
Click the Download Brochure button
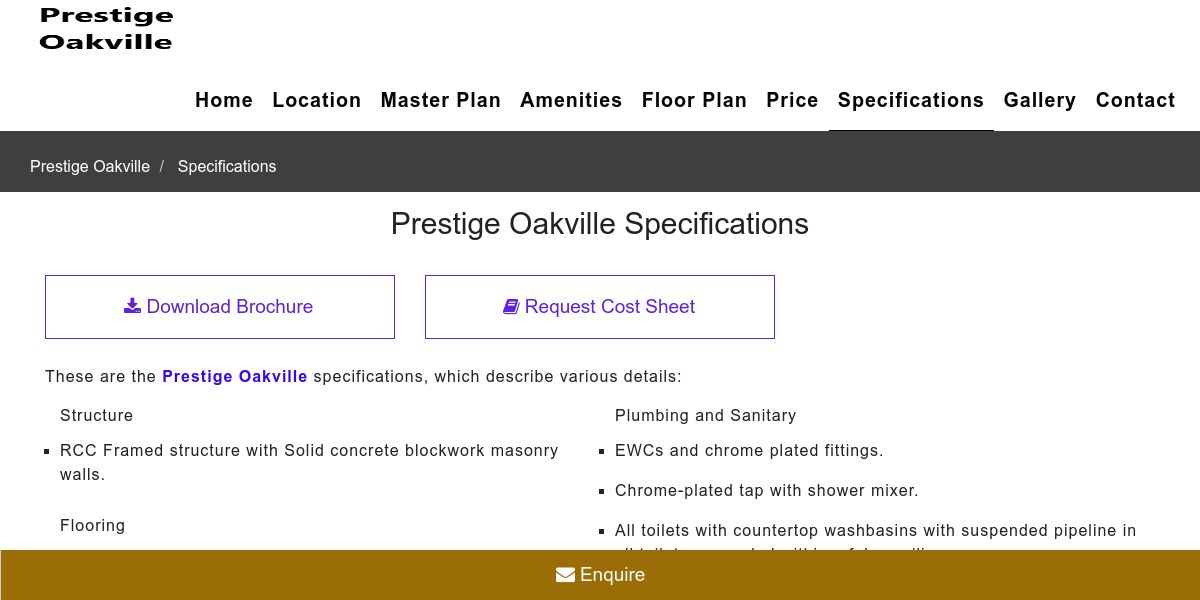tap(220, 307)
